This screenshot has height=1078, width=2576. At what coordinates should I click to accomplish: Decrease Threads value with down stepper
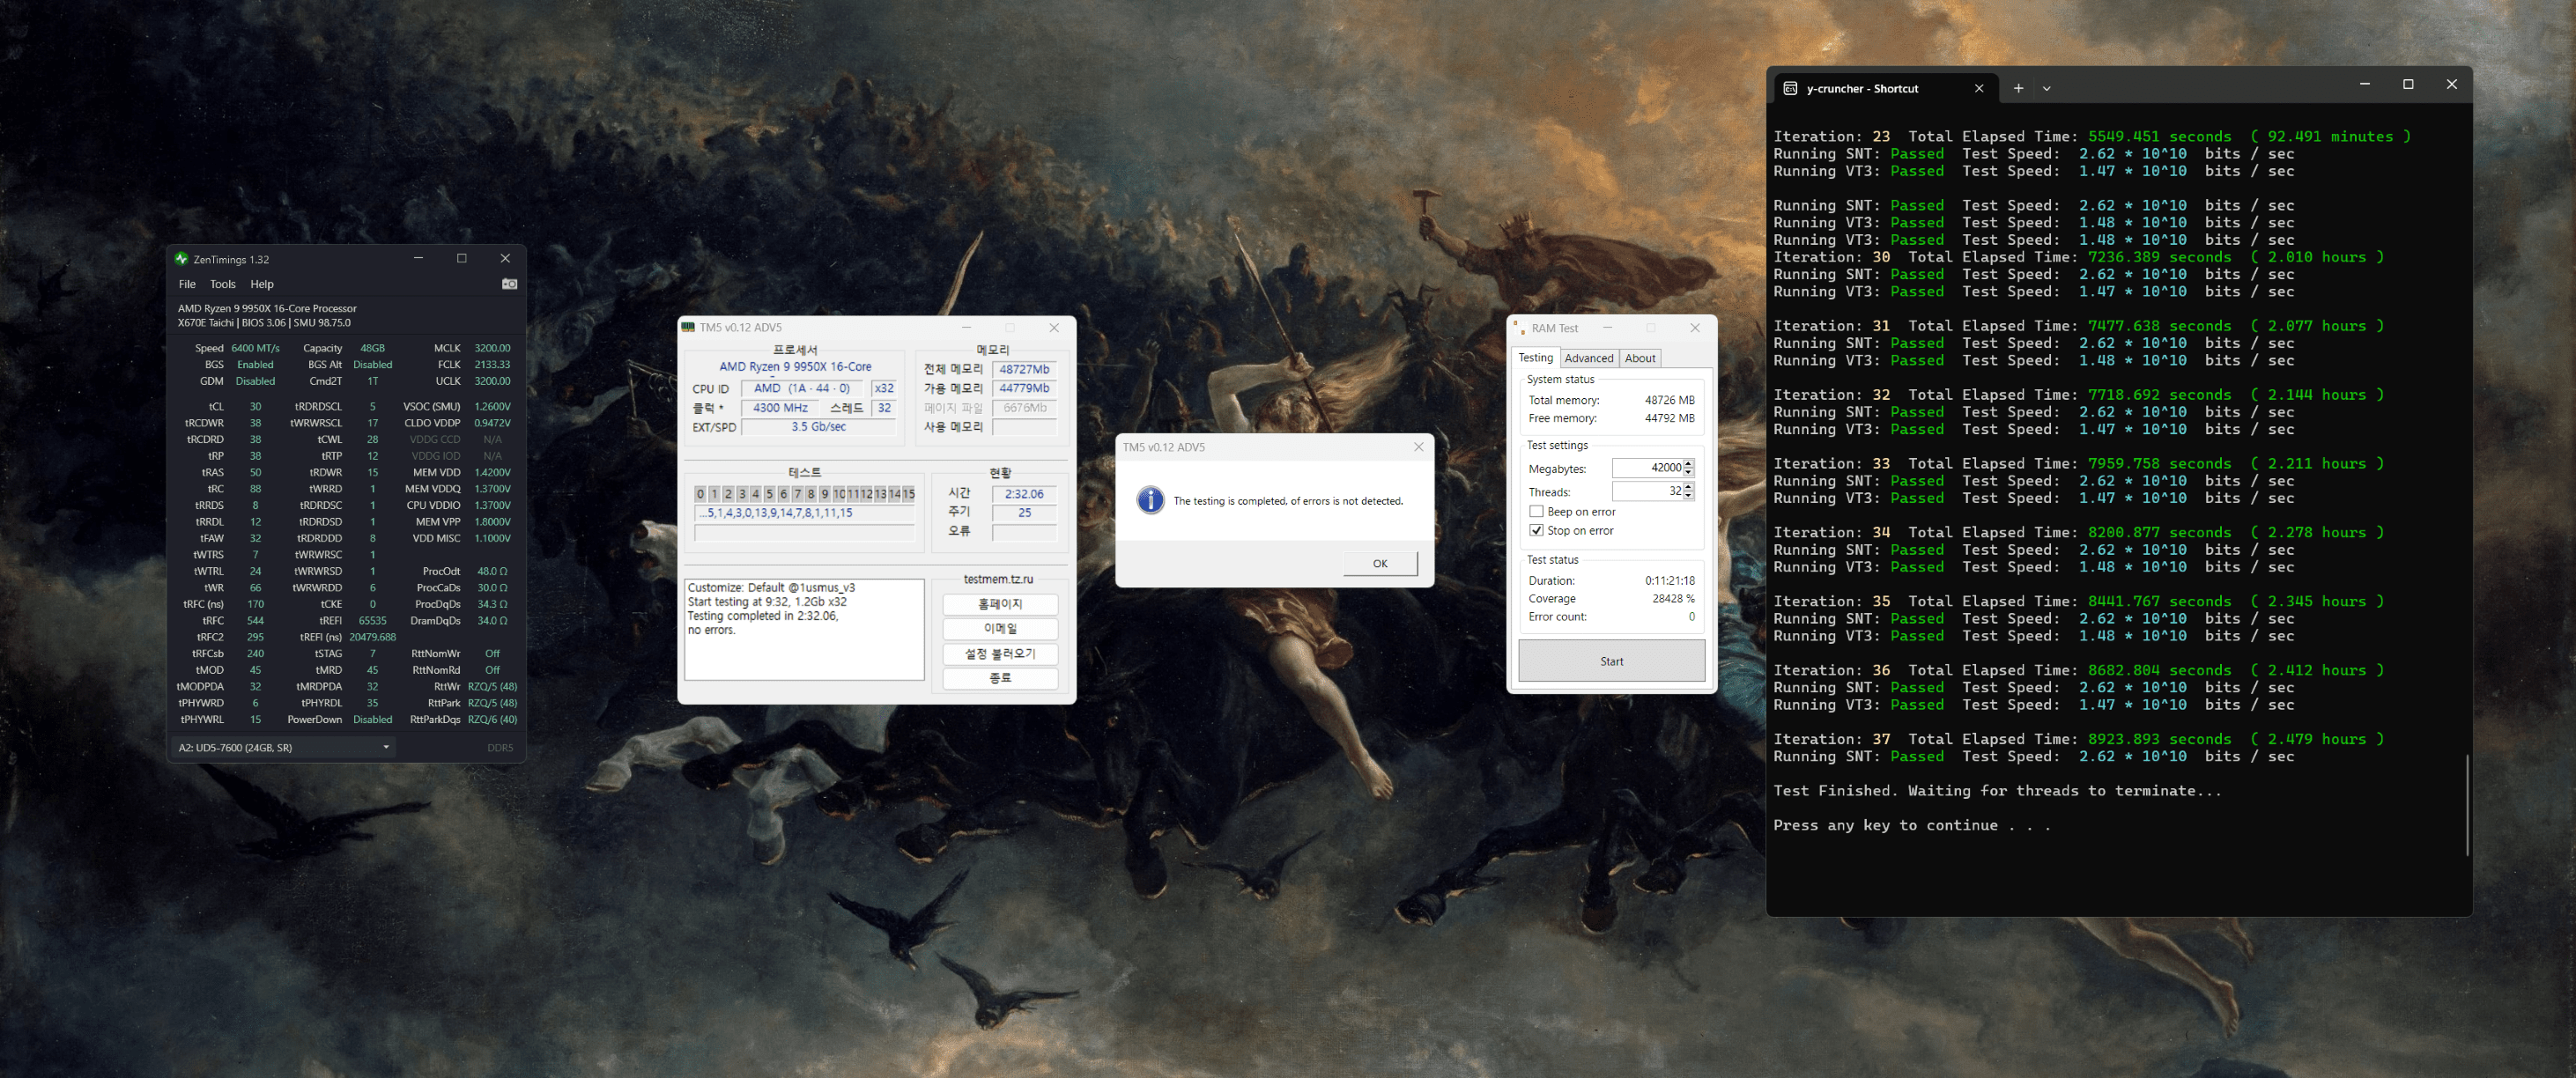pos(1689,495)
